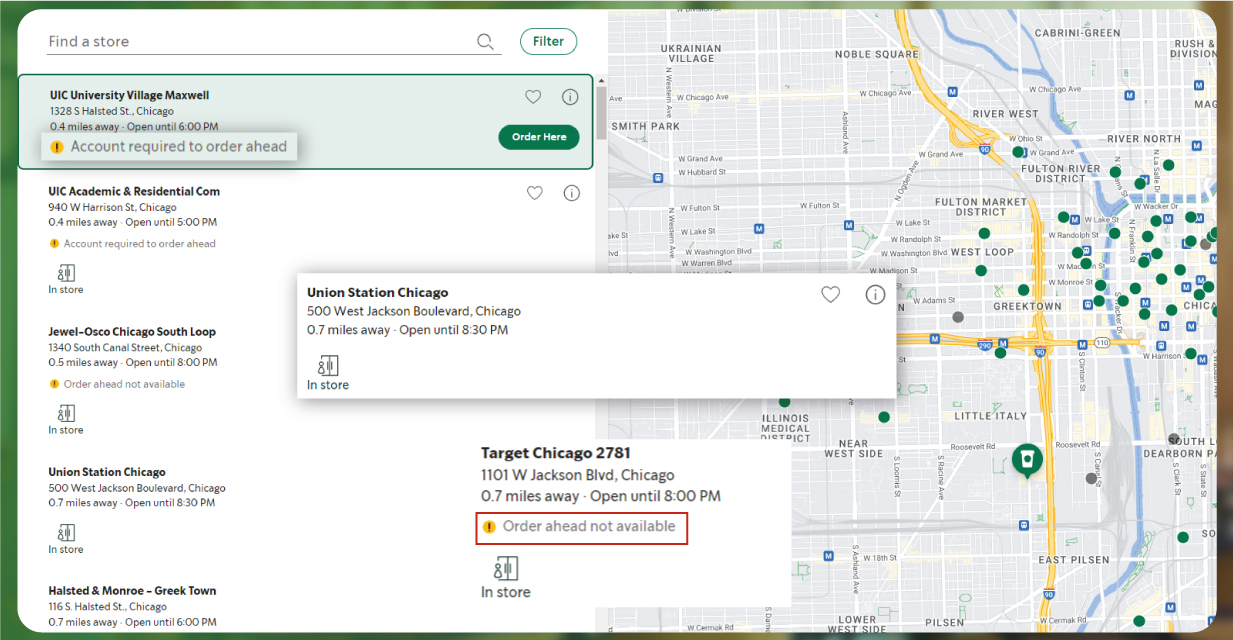Click transit station icon beside W Hubbard St

(x=657, y=178)
